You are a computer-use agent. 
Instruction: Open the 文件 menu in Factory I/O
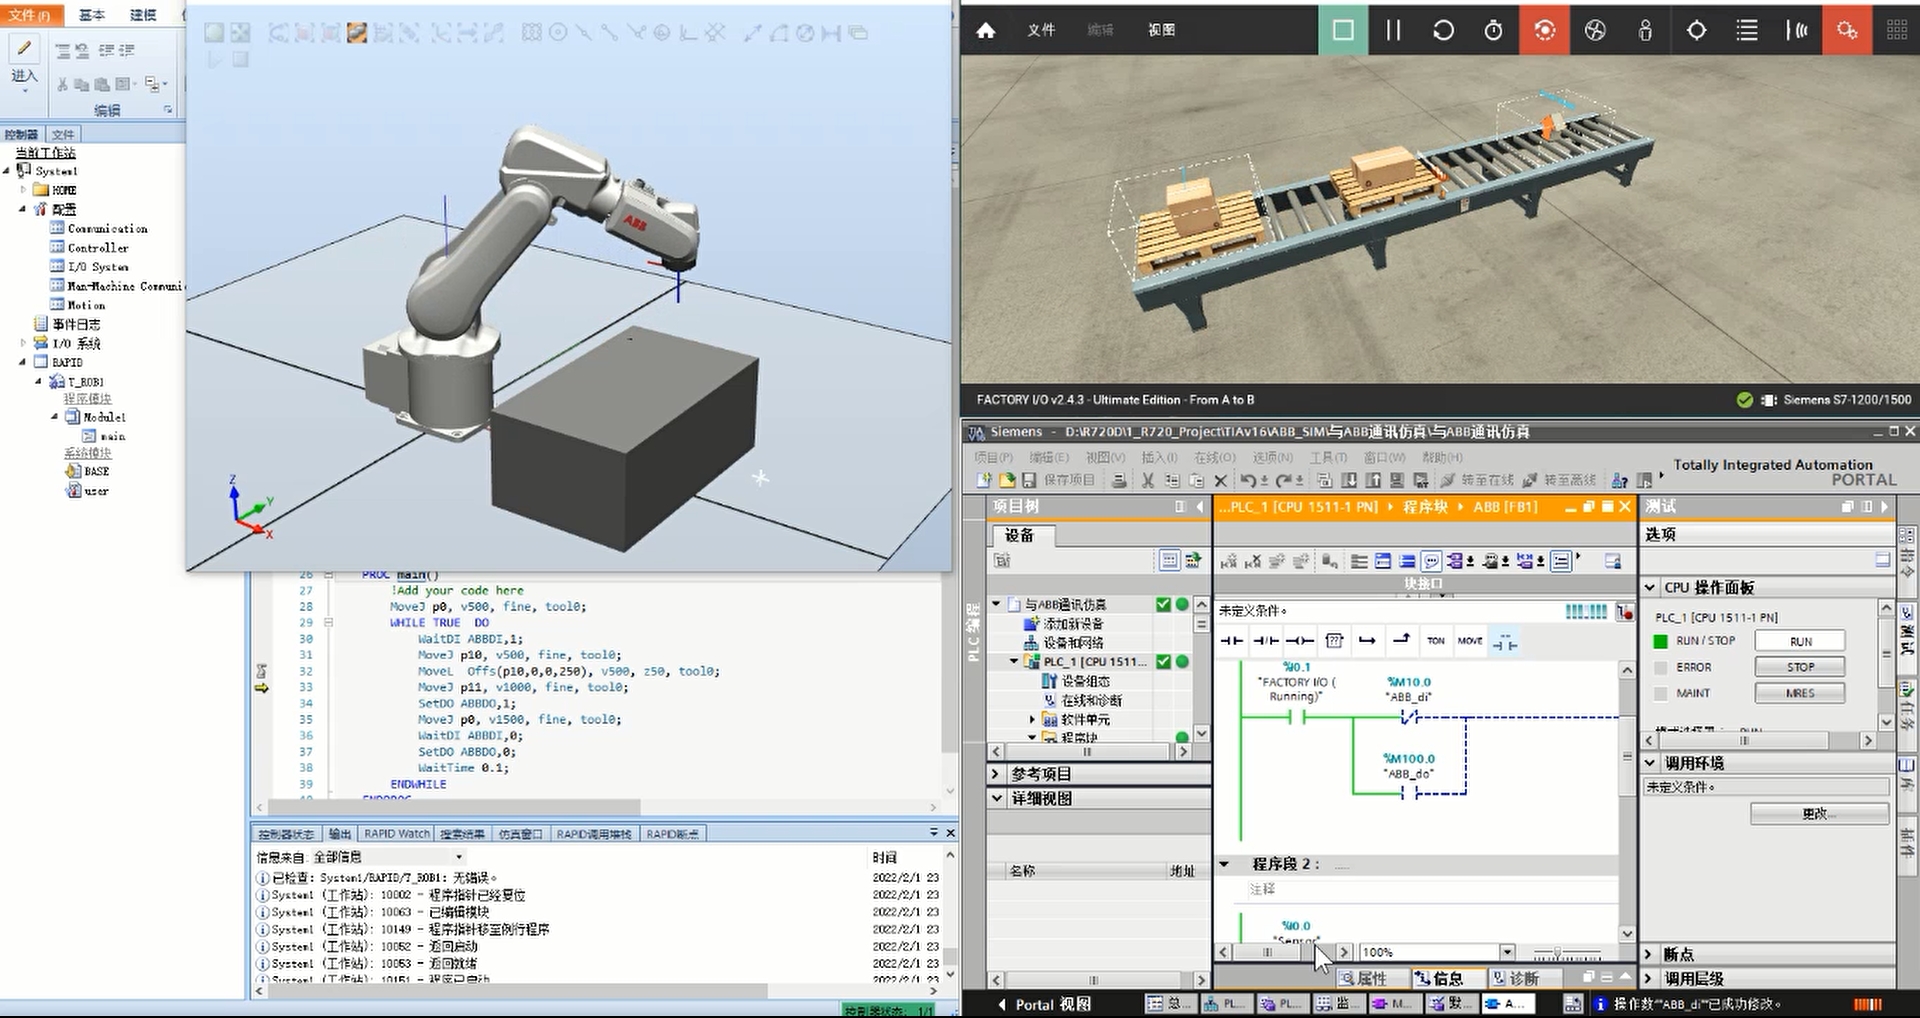pyautogui.click(x=1041, y=30)
